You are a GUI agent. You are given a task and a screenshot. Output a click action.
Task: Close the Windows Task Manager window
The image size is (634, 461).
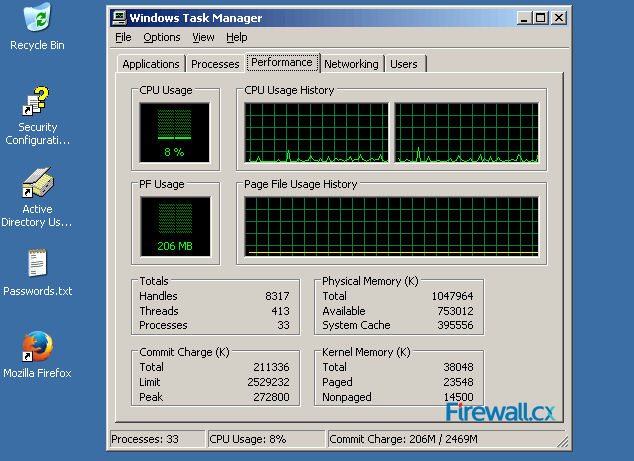pyautogui.click(x=559, y=18)
